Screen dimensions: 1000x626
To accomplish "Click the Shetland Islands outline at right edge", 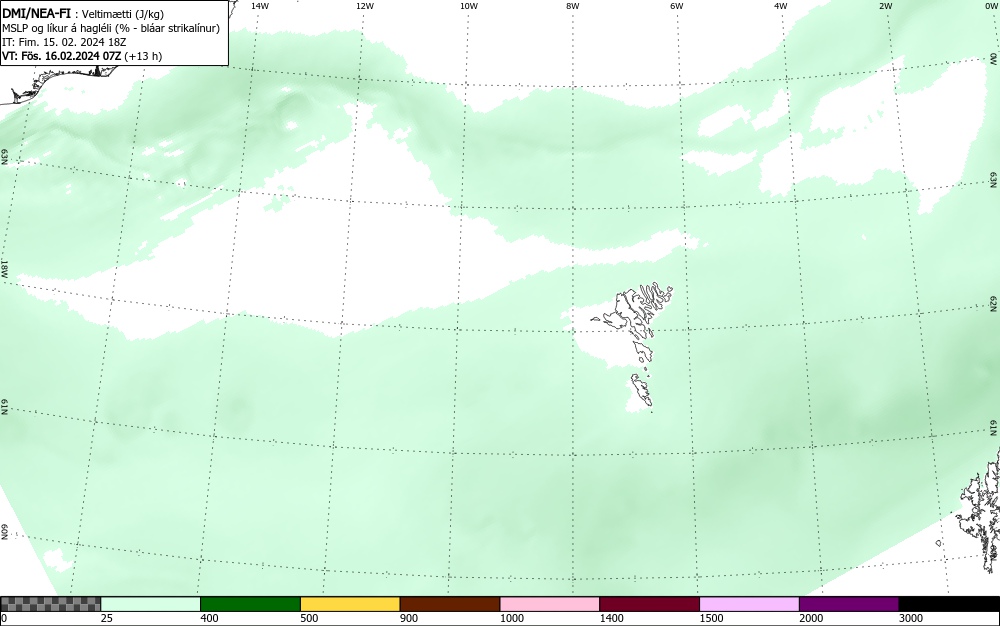I will click(x=980, y=510).
